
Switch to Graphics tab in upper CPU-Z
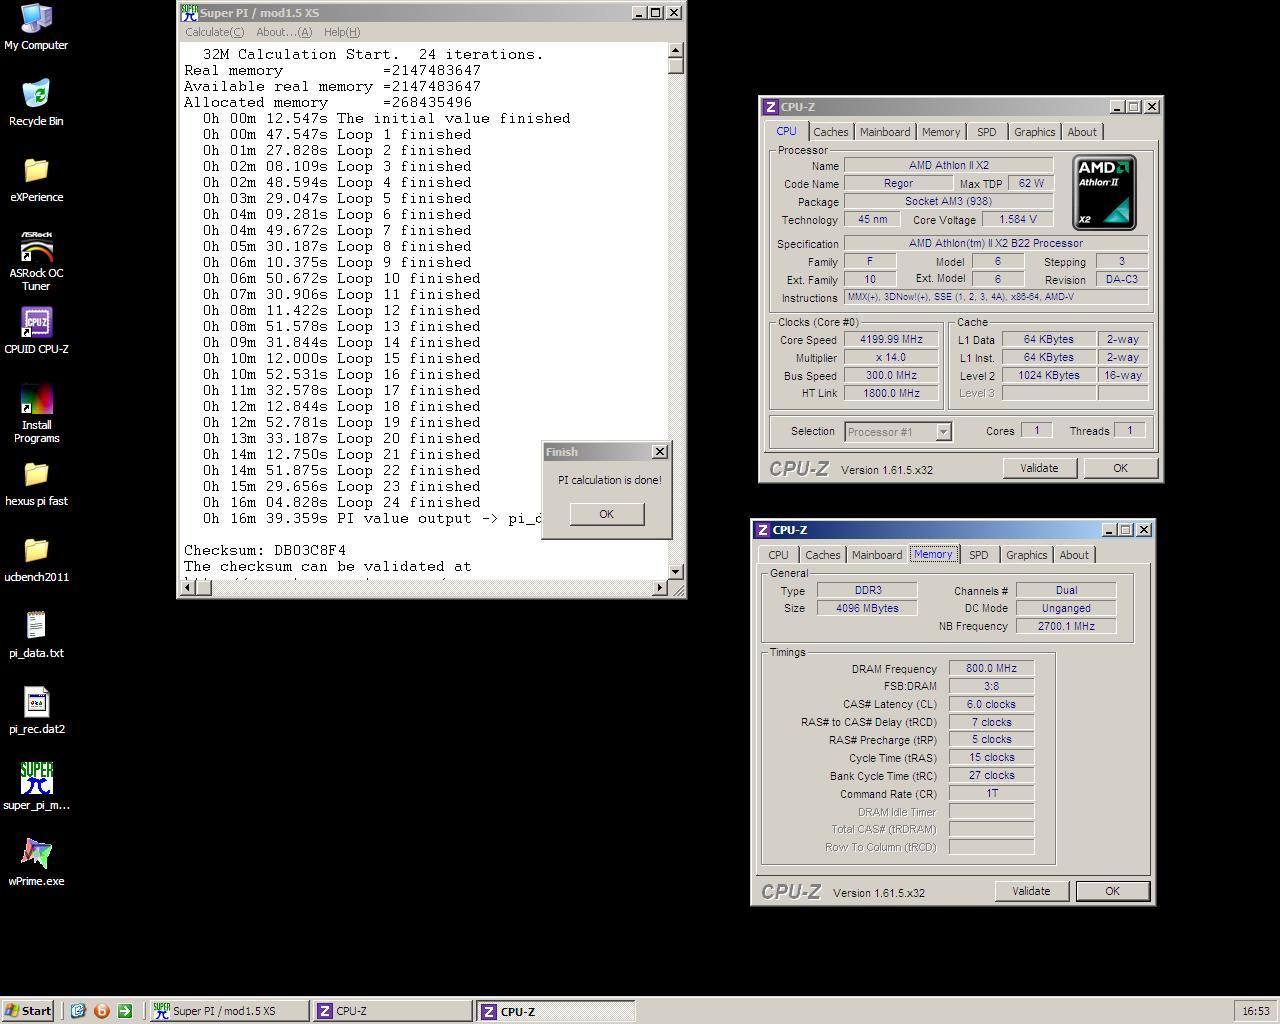[1034, 132]
